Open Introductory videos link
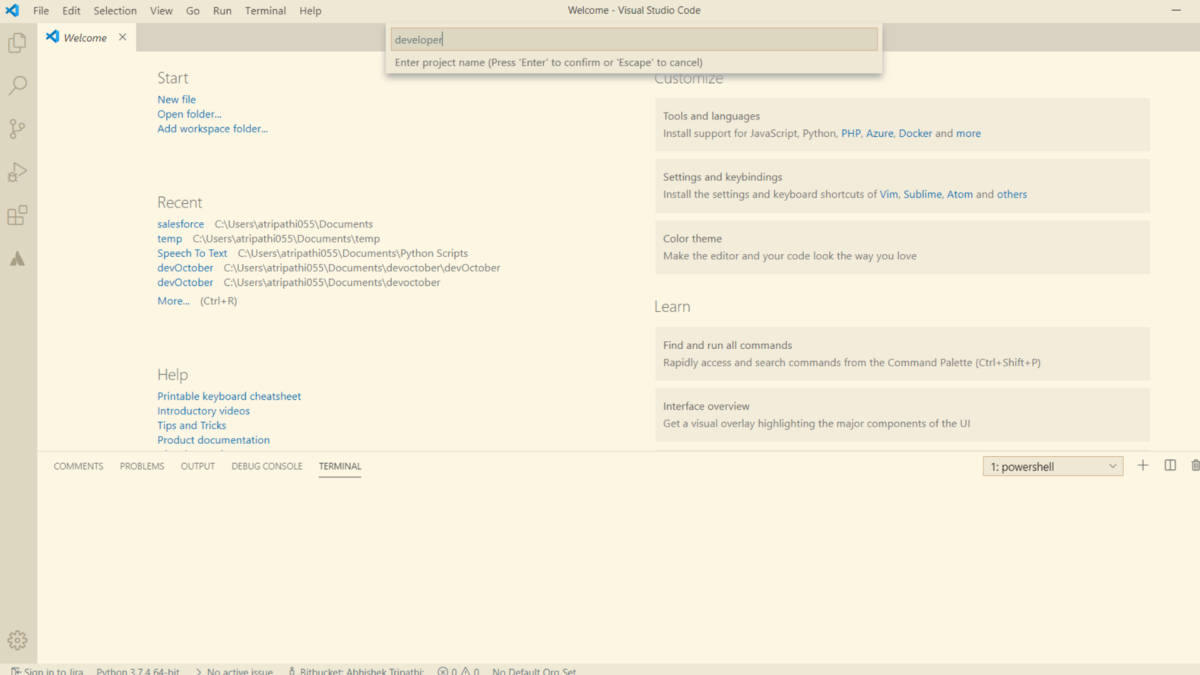 coord(203,411)
